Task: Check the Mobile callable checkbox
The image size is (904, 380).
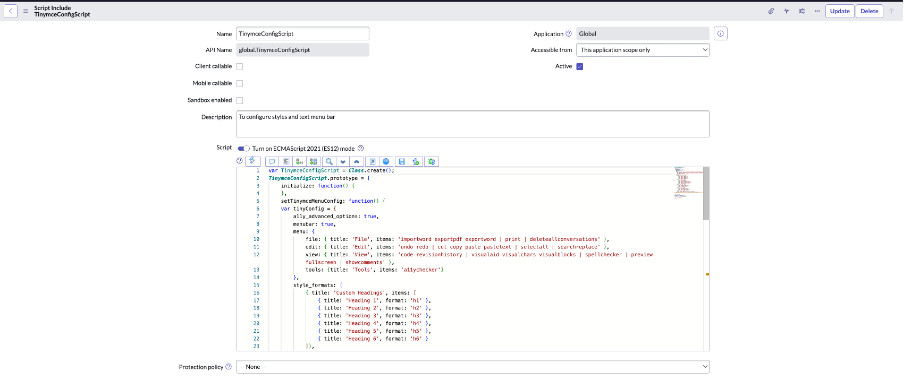Action: point(239,84)
